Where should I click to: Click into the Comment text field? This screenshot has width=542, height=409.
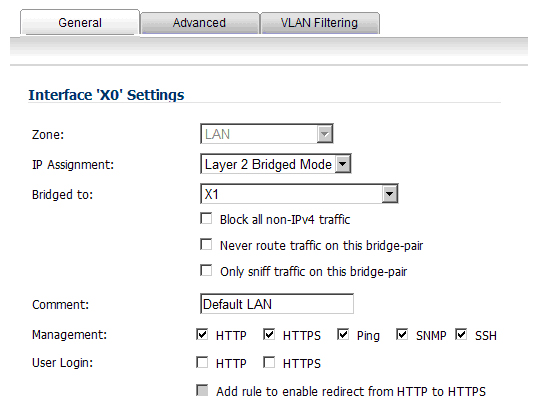click(x=277, y=304)
